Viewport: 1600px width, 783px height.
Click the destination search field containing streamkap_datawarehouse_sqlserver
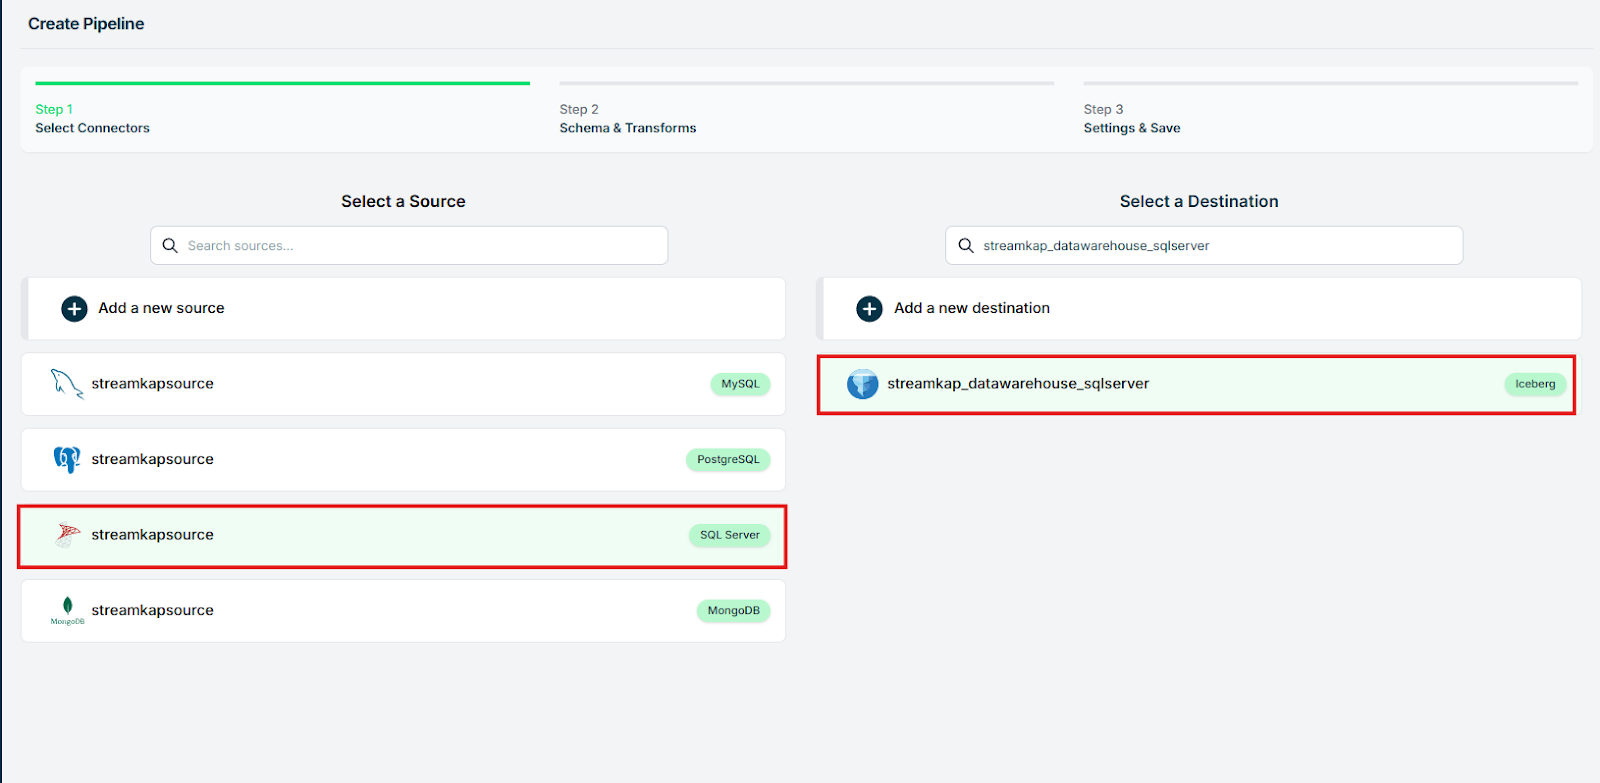click(1204, 246)
